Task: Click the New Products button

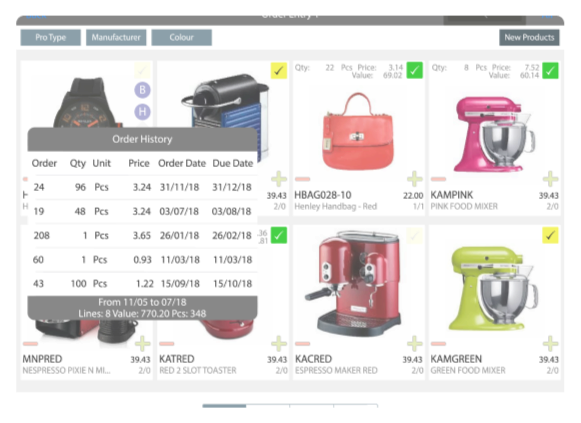Action: coord(529,37)
